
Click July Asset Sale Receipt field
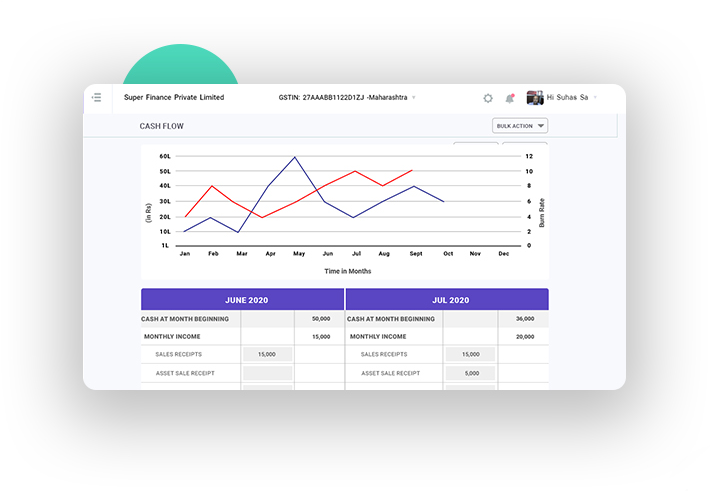(x=470, y=373)
